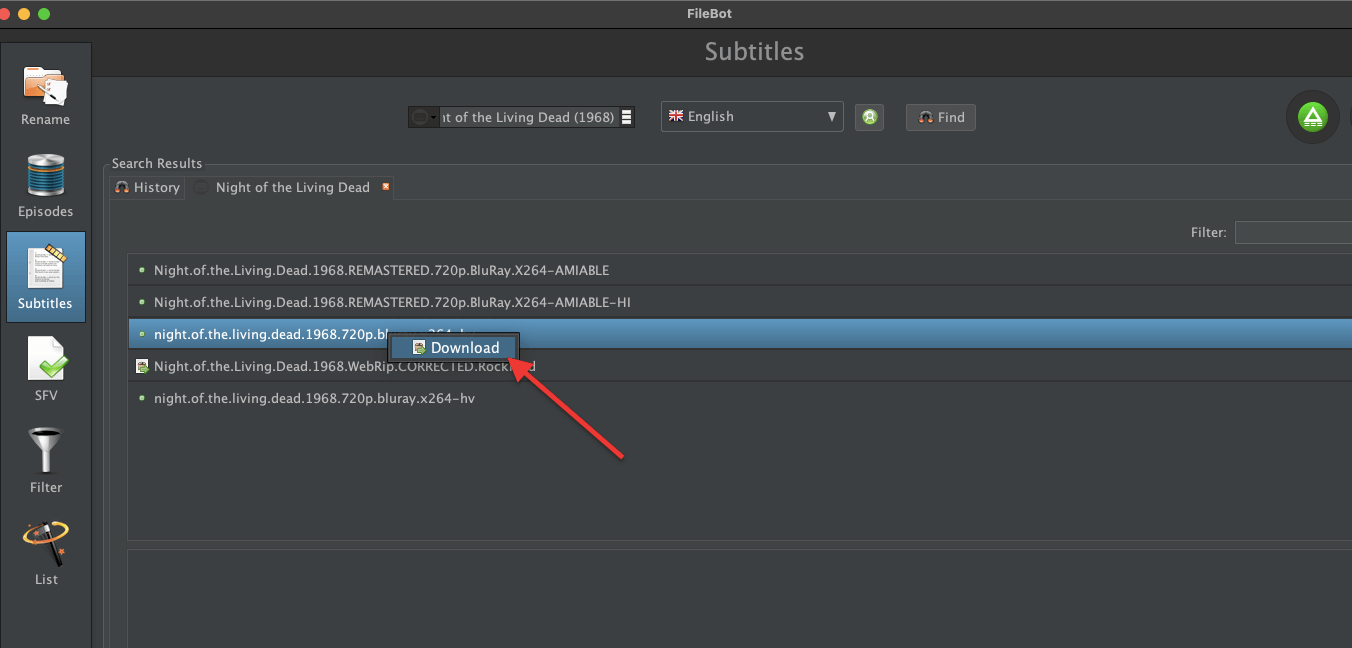The height and width of the screenshot is (648, 1352).
Task: Switch to the History tab
Action: click(147, 187)
